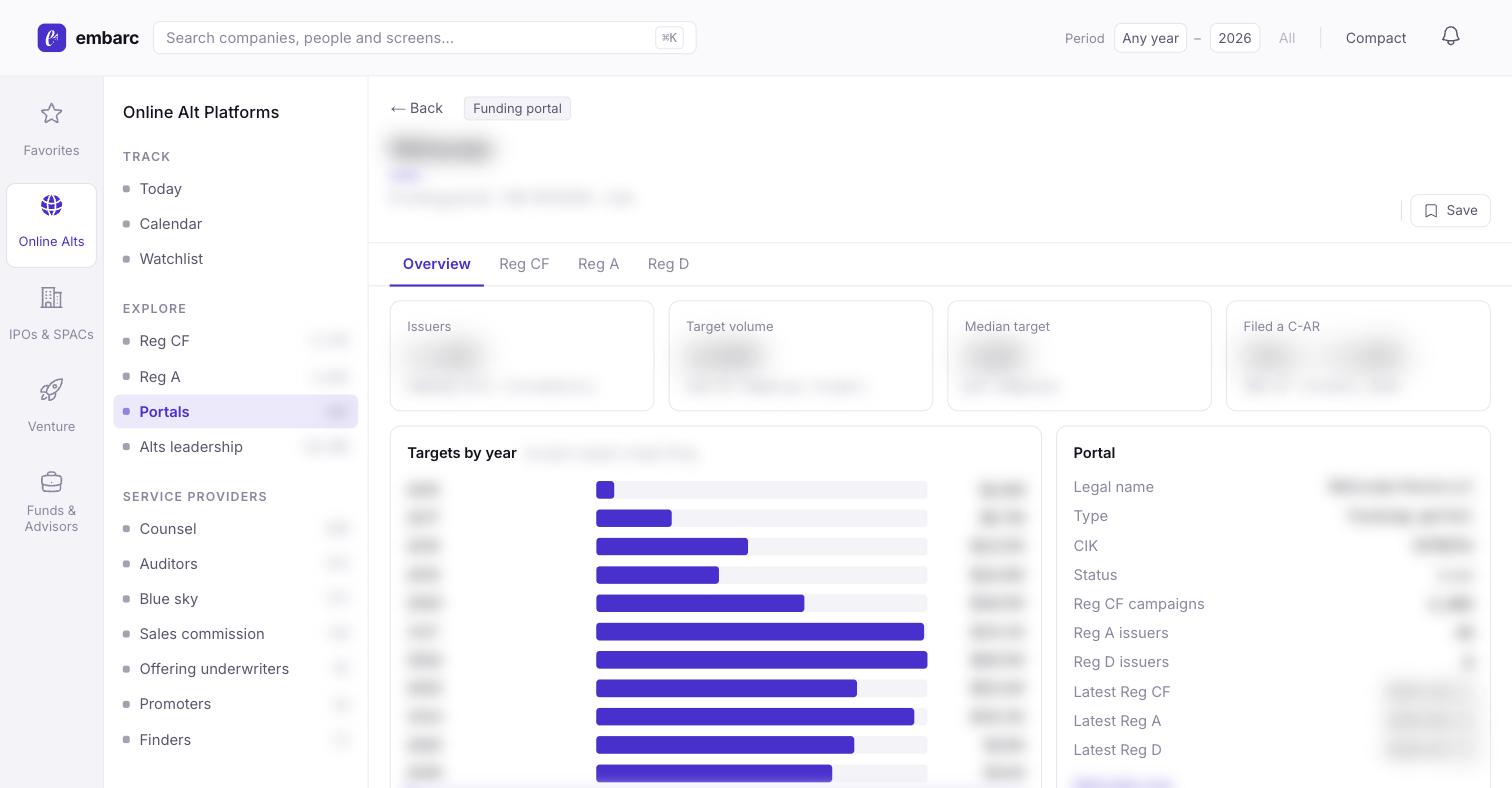Open Counsel service providers
The height and width of the screenshot is (788, 1512).
coord(235,529)
